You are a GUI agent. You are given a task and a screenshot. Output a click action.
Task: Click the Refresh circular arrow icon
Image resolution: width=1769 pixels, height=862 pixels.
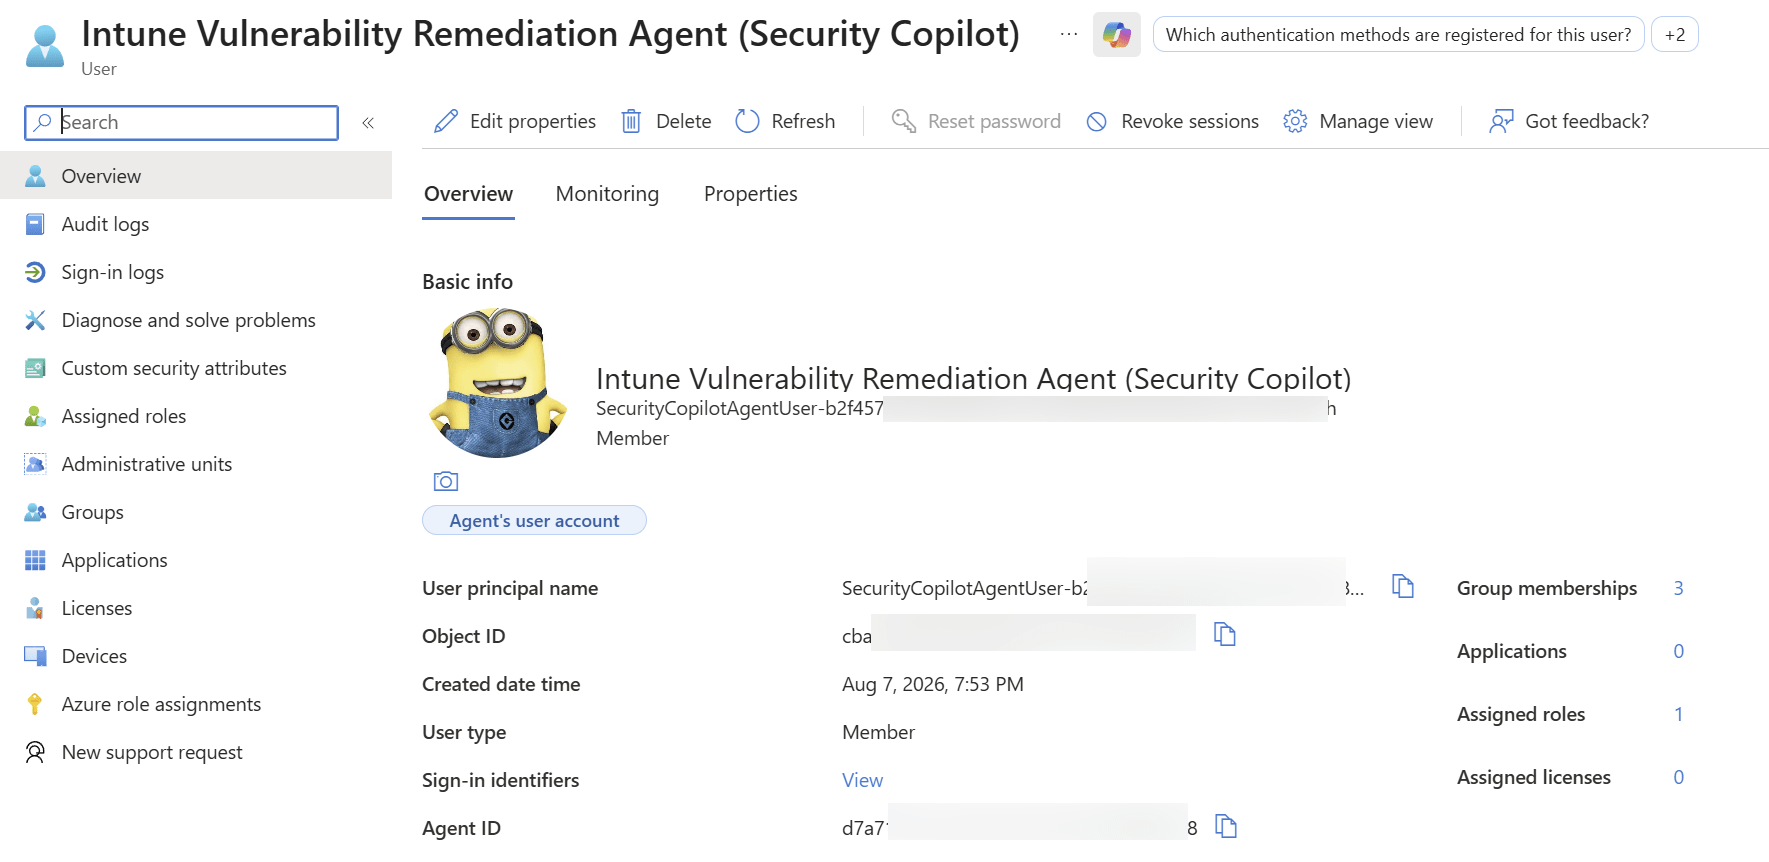coord(747,121)
